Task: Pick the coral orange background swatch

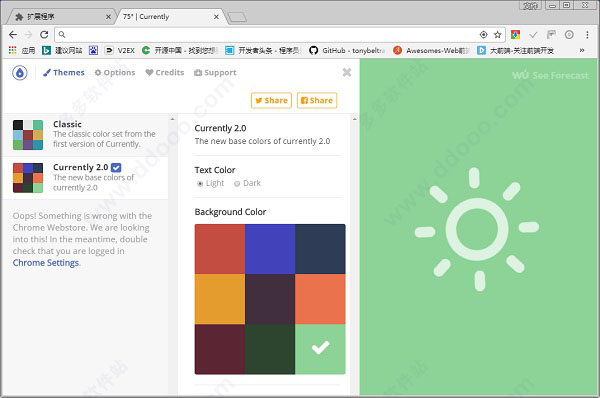Action: pyautogui.click(x=320, y=299)
